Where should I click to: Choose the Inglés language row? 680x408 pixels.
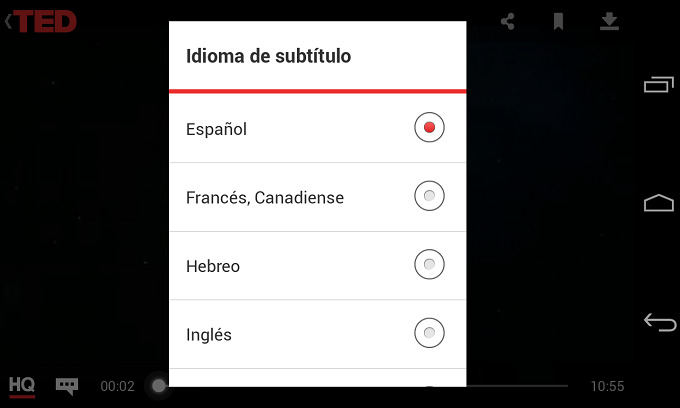(300, 334)
